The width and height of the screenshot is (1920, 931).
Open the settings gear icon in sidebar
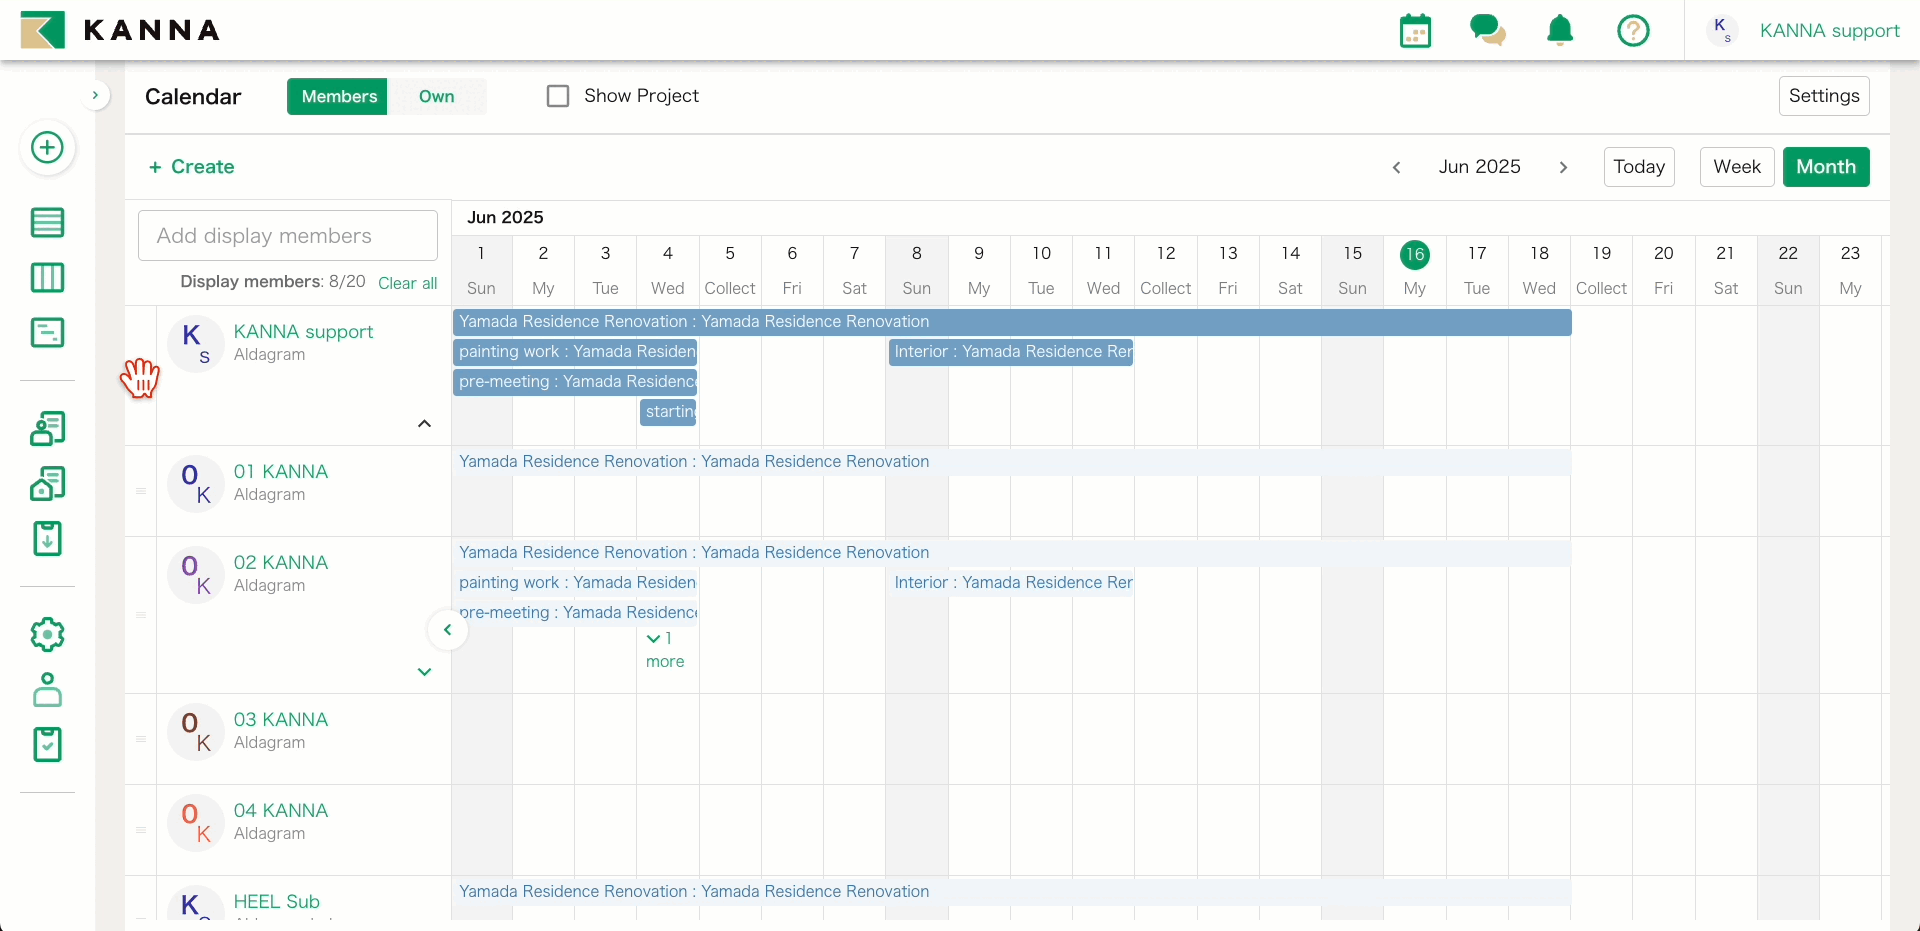[47, 635]
